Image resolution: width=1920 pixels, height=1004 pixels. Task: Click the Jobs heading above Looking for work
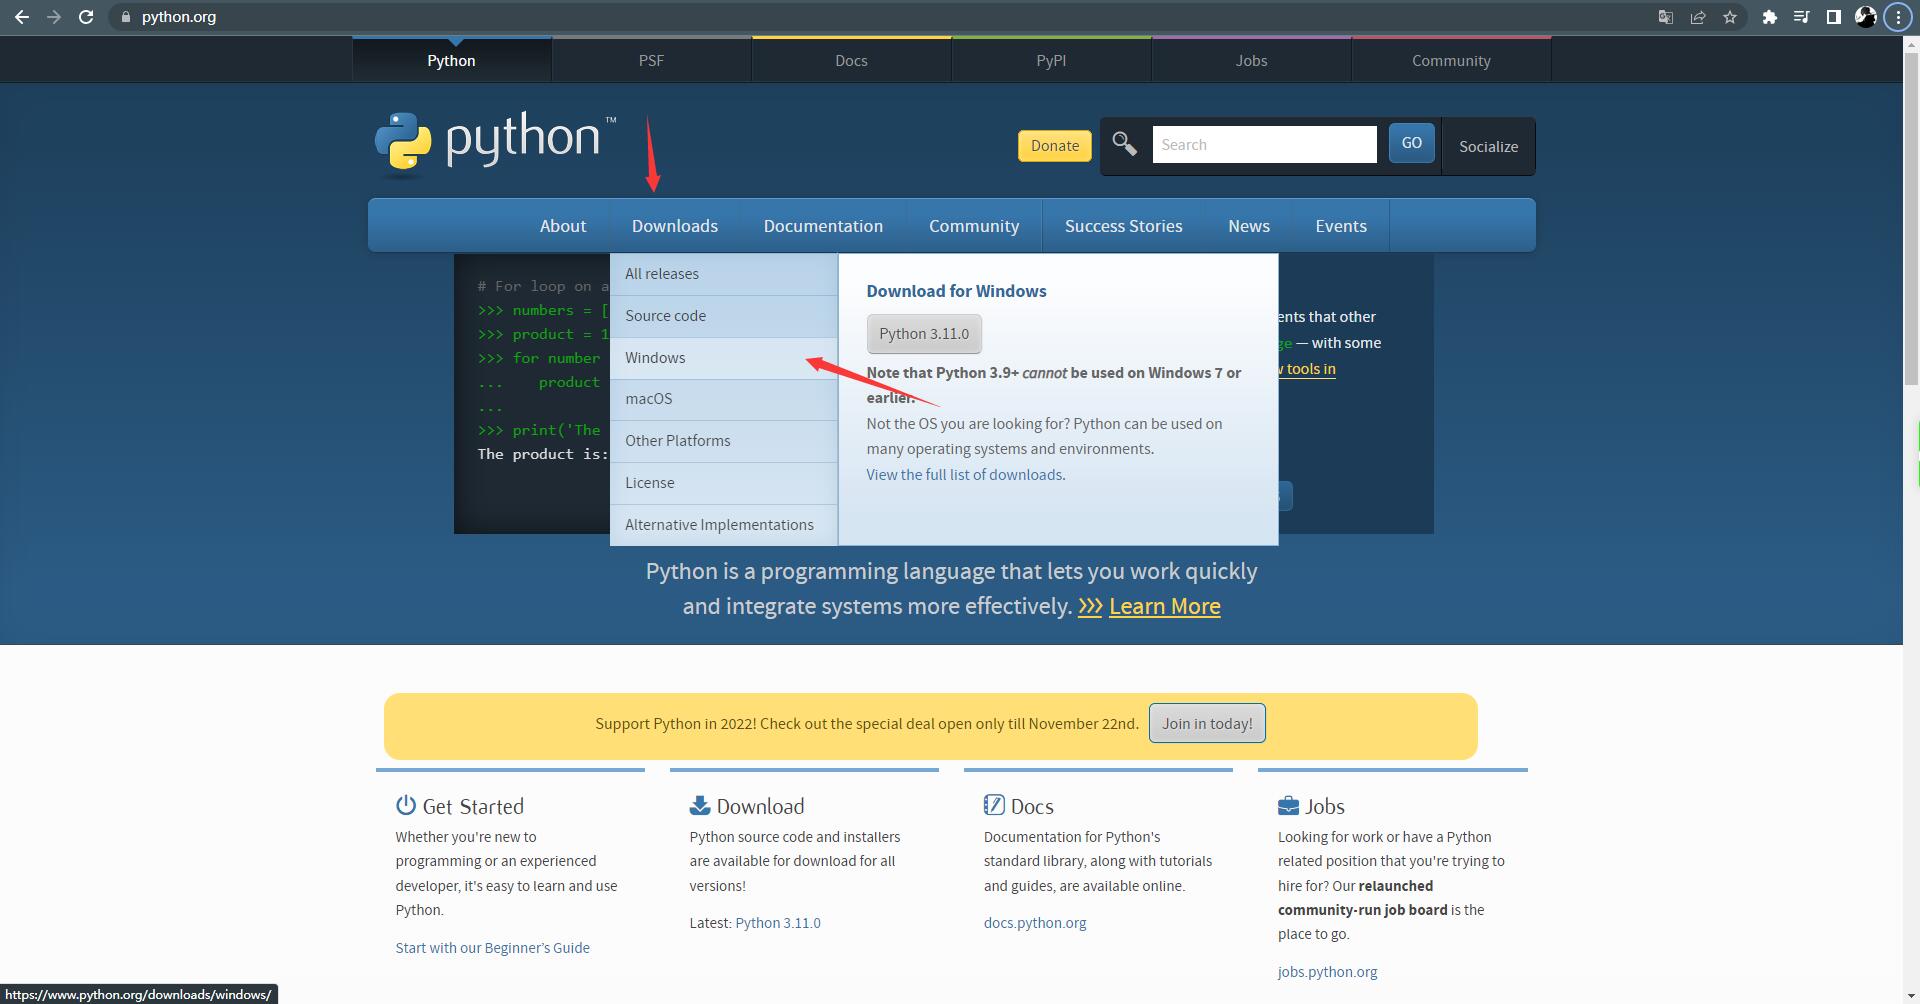coord(1325,806)
